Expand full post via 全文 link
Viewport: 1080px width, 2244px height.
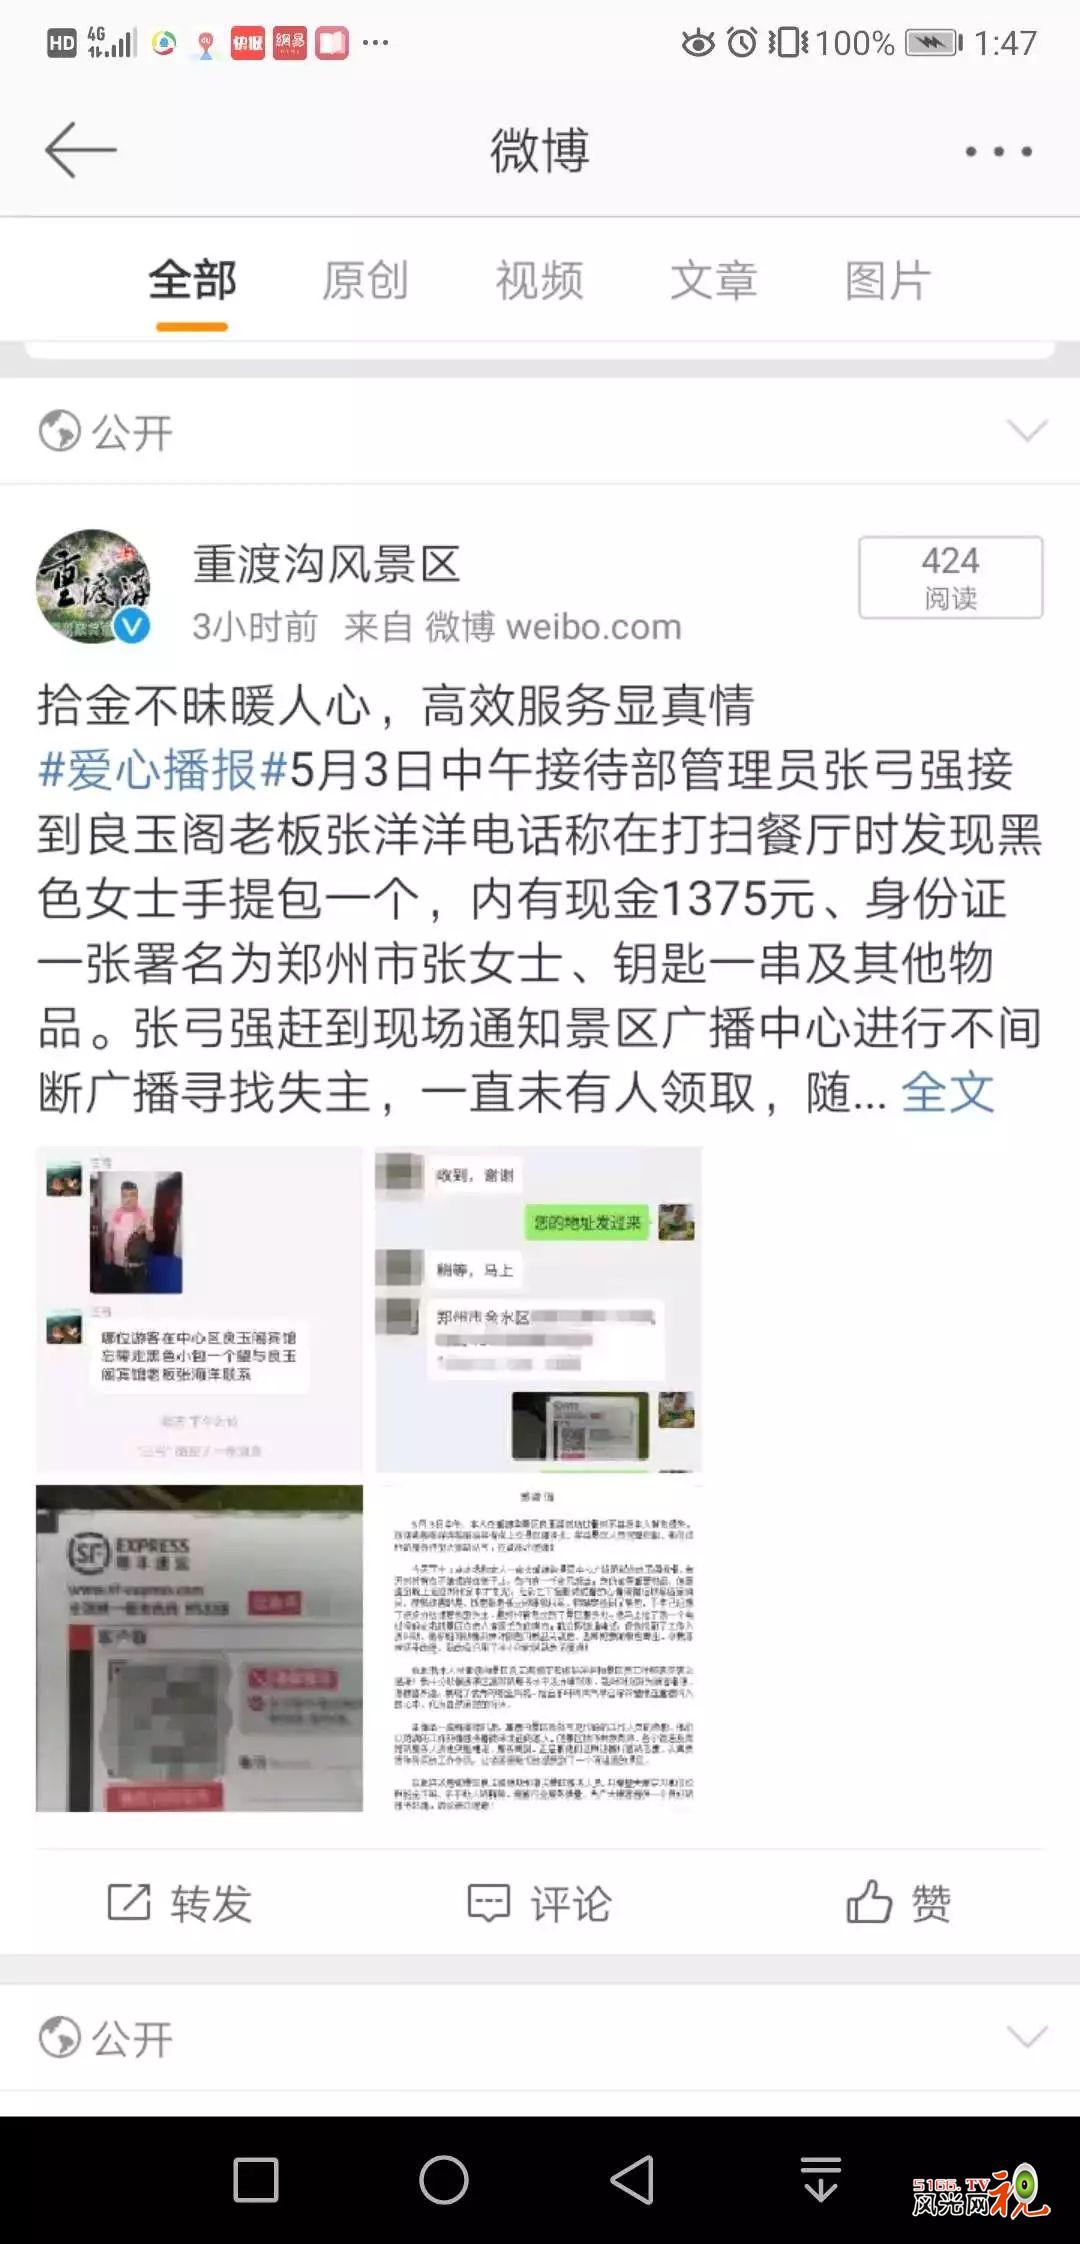tap(948, 1092)
